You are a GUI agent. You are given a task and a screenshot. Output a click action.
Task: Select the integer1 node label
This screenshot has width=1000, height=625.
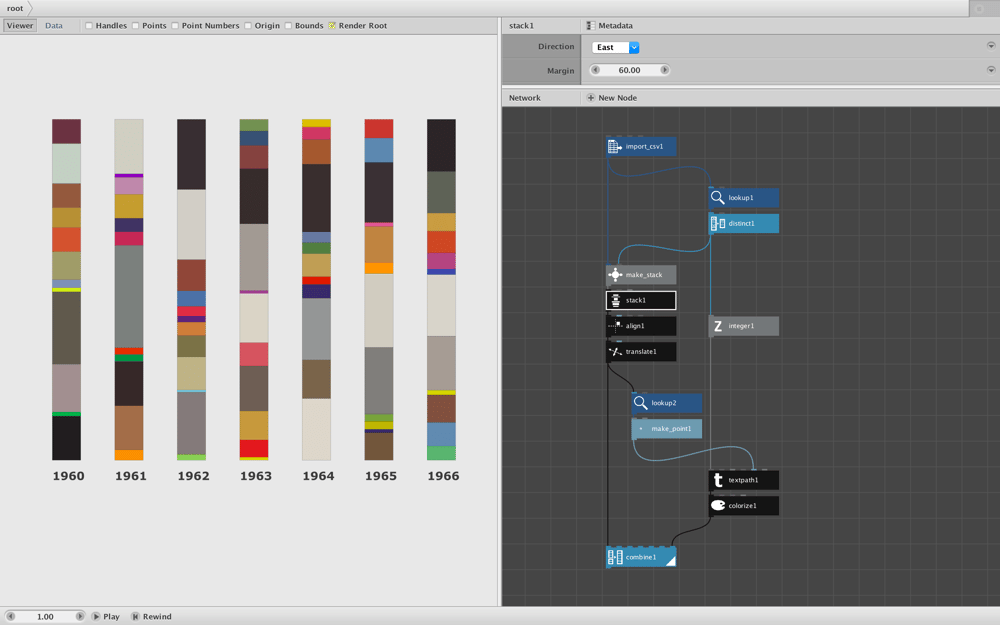pyautogui.click(x=741, y=326)
